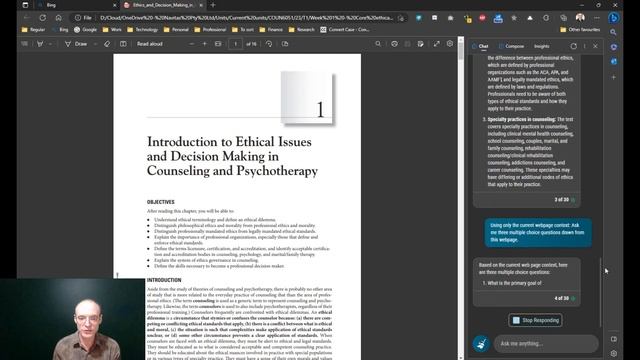Click the address bar URL
The image size is (640, 360).
pyautogui.click(x=246, y=18)
